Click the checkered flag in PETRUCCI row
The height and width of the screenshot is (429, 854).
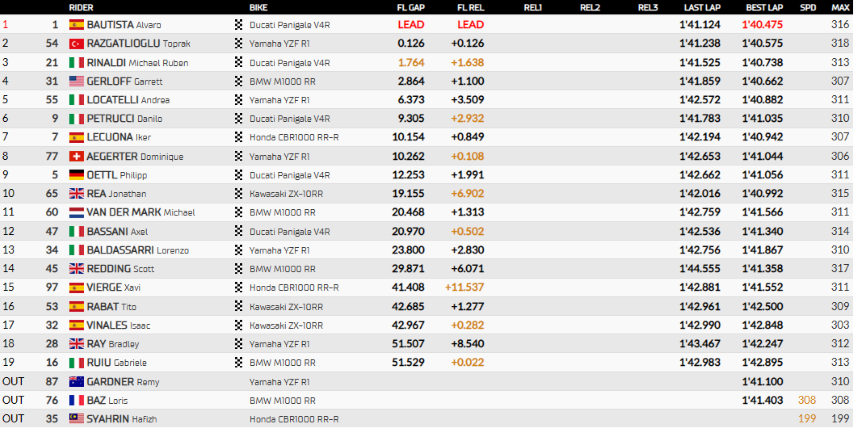click(x=238, y=119)
